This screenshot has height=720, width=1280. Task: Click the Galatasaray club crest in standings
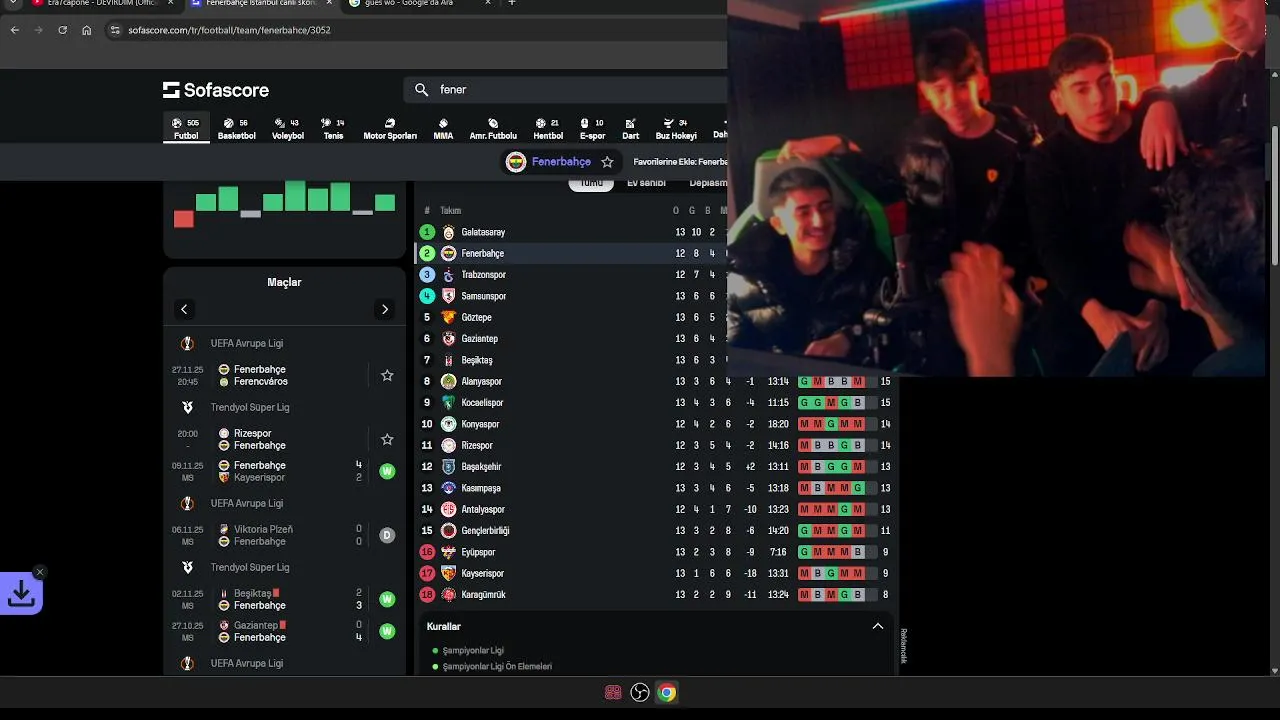449,232
